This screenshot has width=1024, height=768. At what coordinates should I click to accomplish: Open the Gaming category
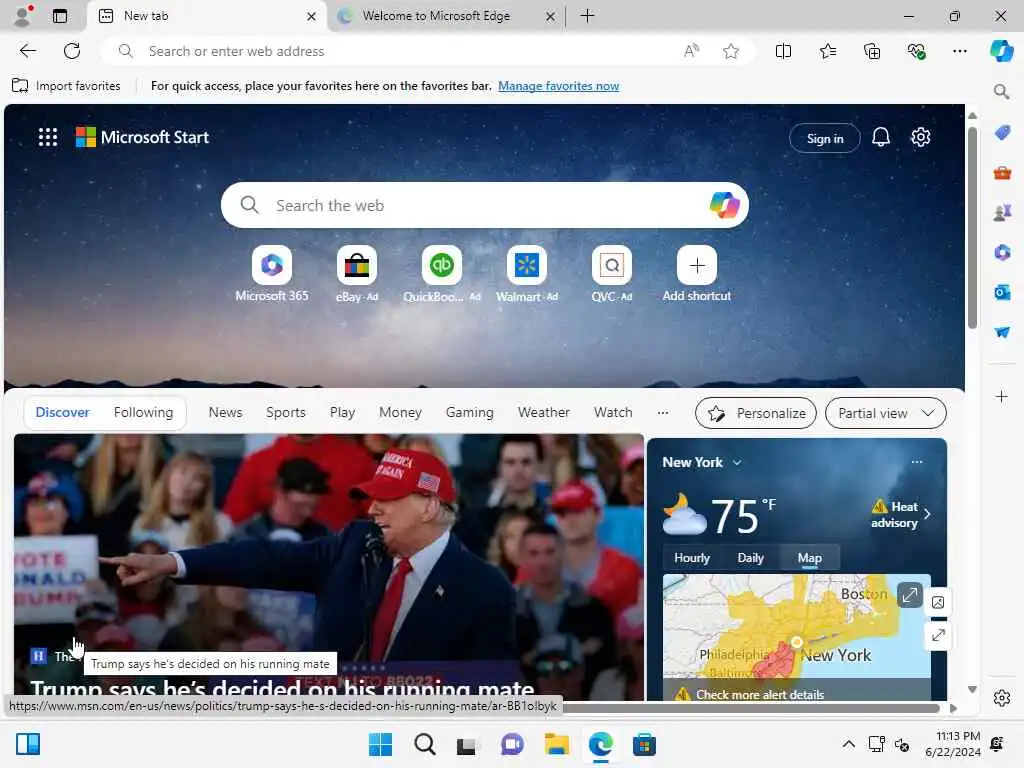(470, 413)
